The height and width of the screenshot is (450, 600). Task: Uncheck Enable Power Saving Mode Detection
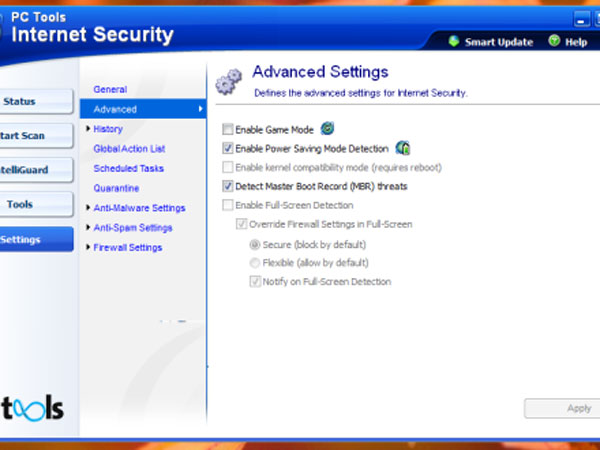click(228, 148)
